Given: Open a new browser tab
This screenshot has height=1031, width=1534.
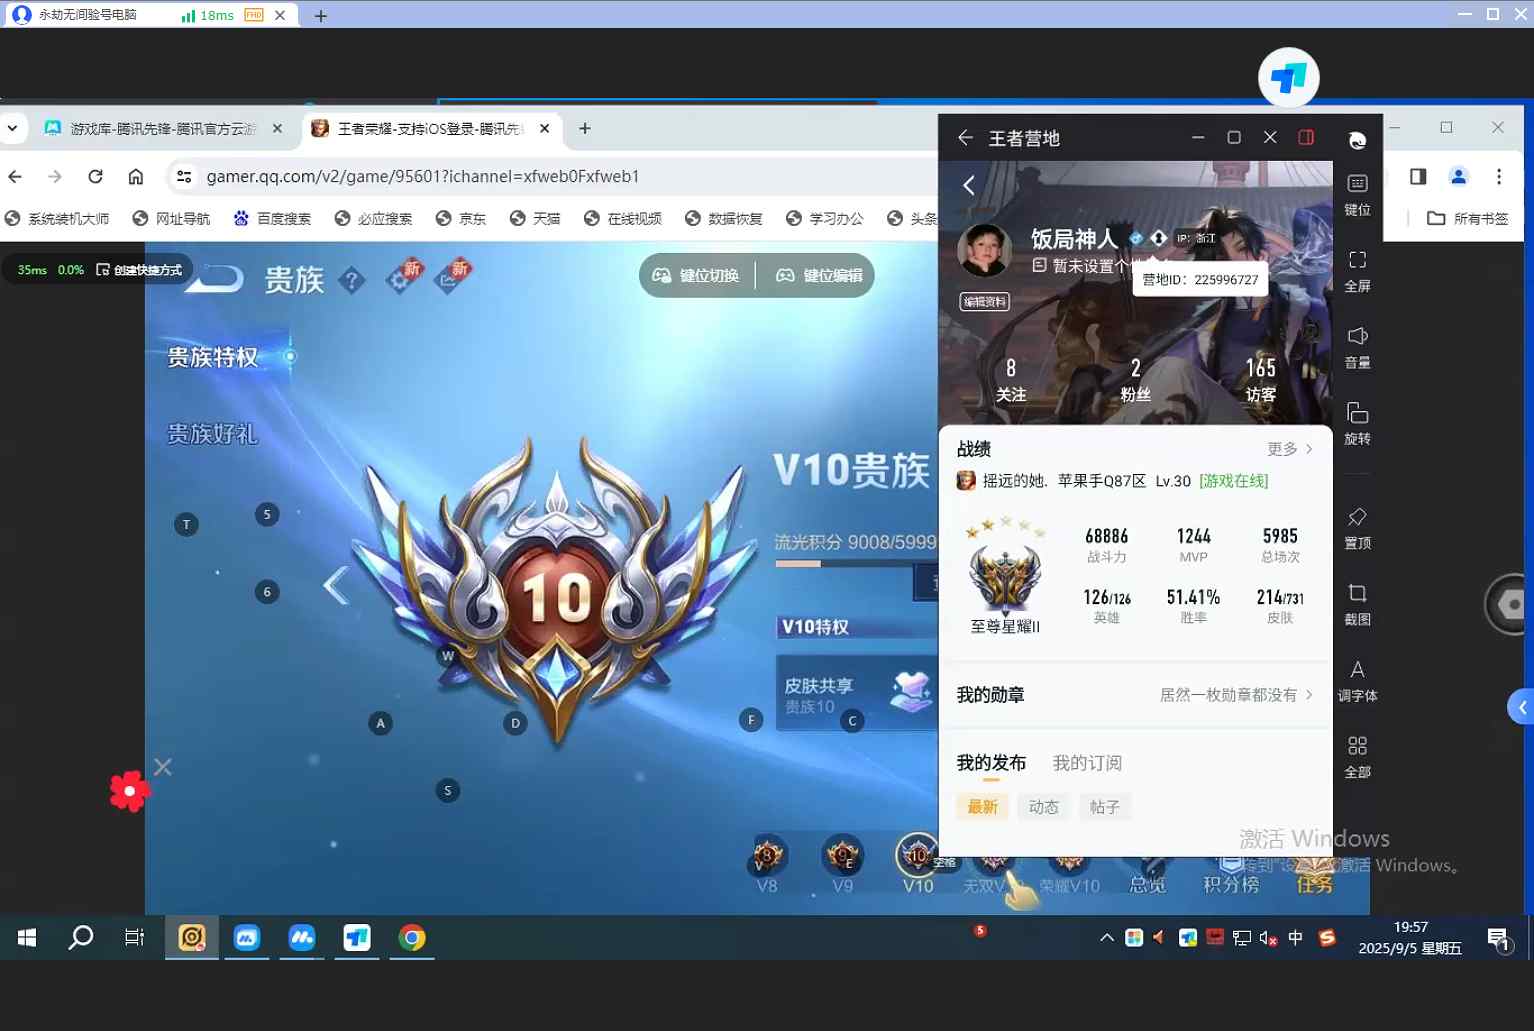Looking at the screenshot, I should 585,128.
